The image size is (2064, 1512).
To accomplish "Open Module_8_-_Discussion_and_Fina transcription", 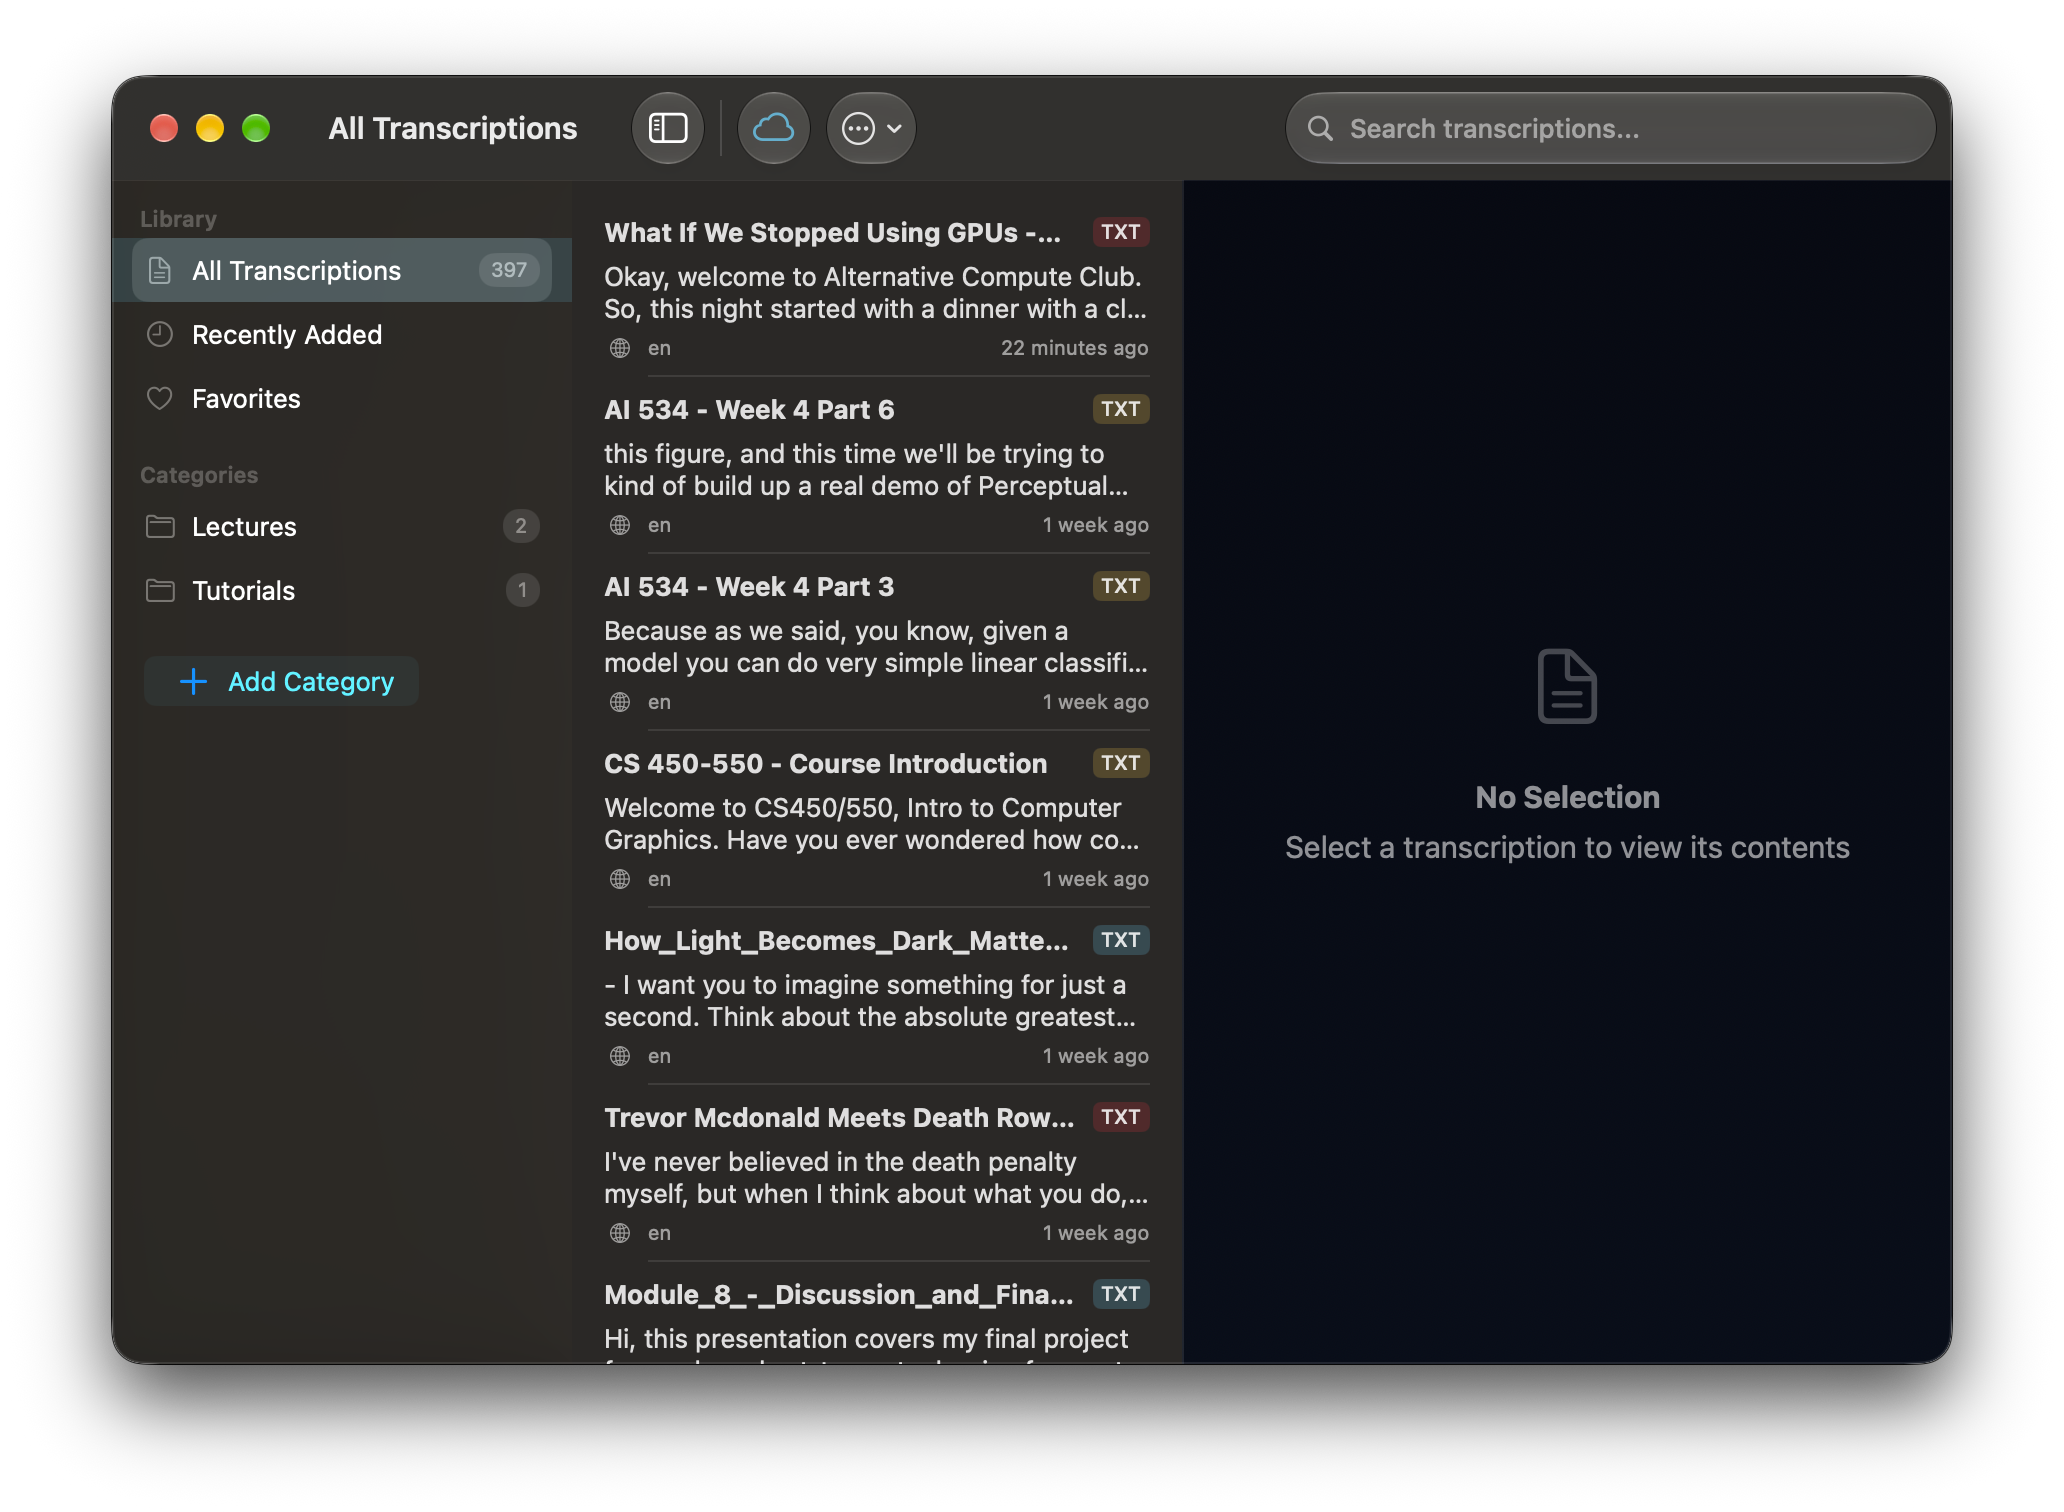I will click(877, 1314).
